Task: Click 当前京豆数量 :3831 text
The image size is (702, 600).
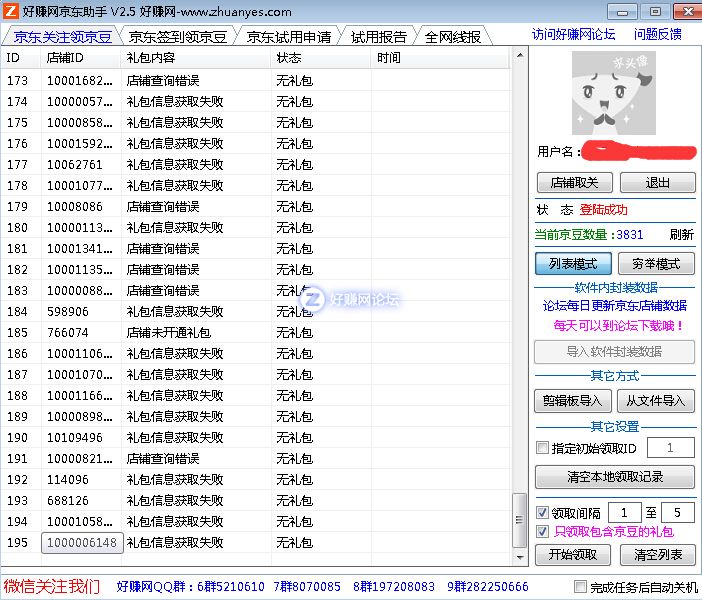Action: [589, 235]
